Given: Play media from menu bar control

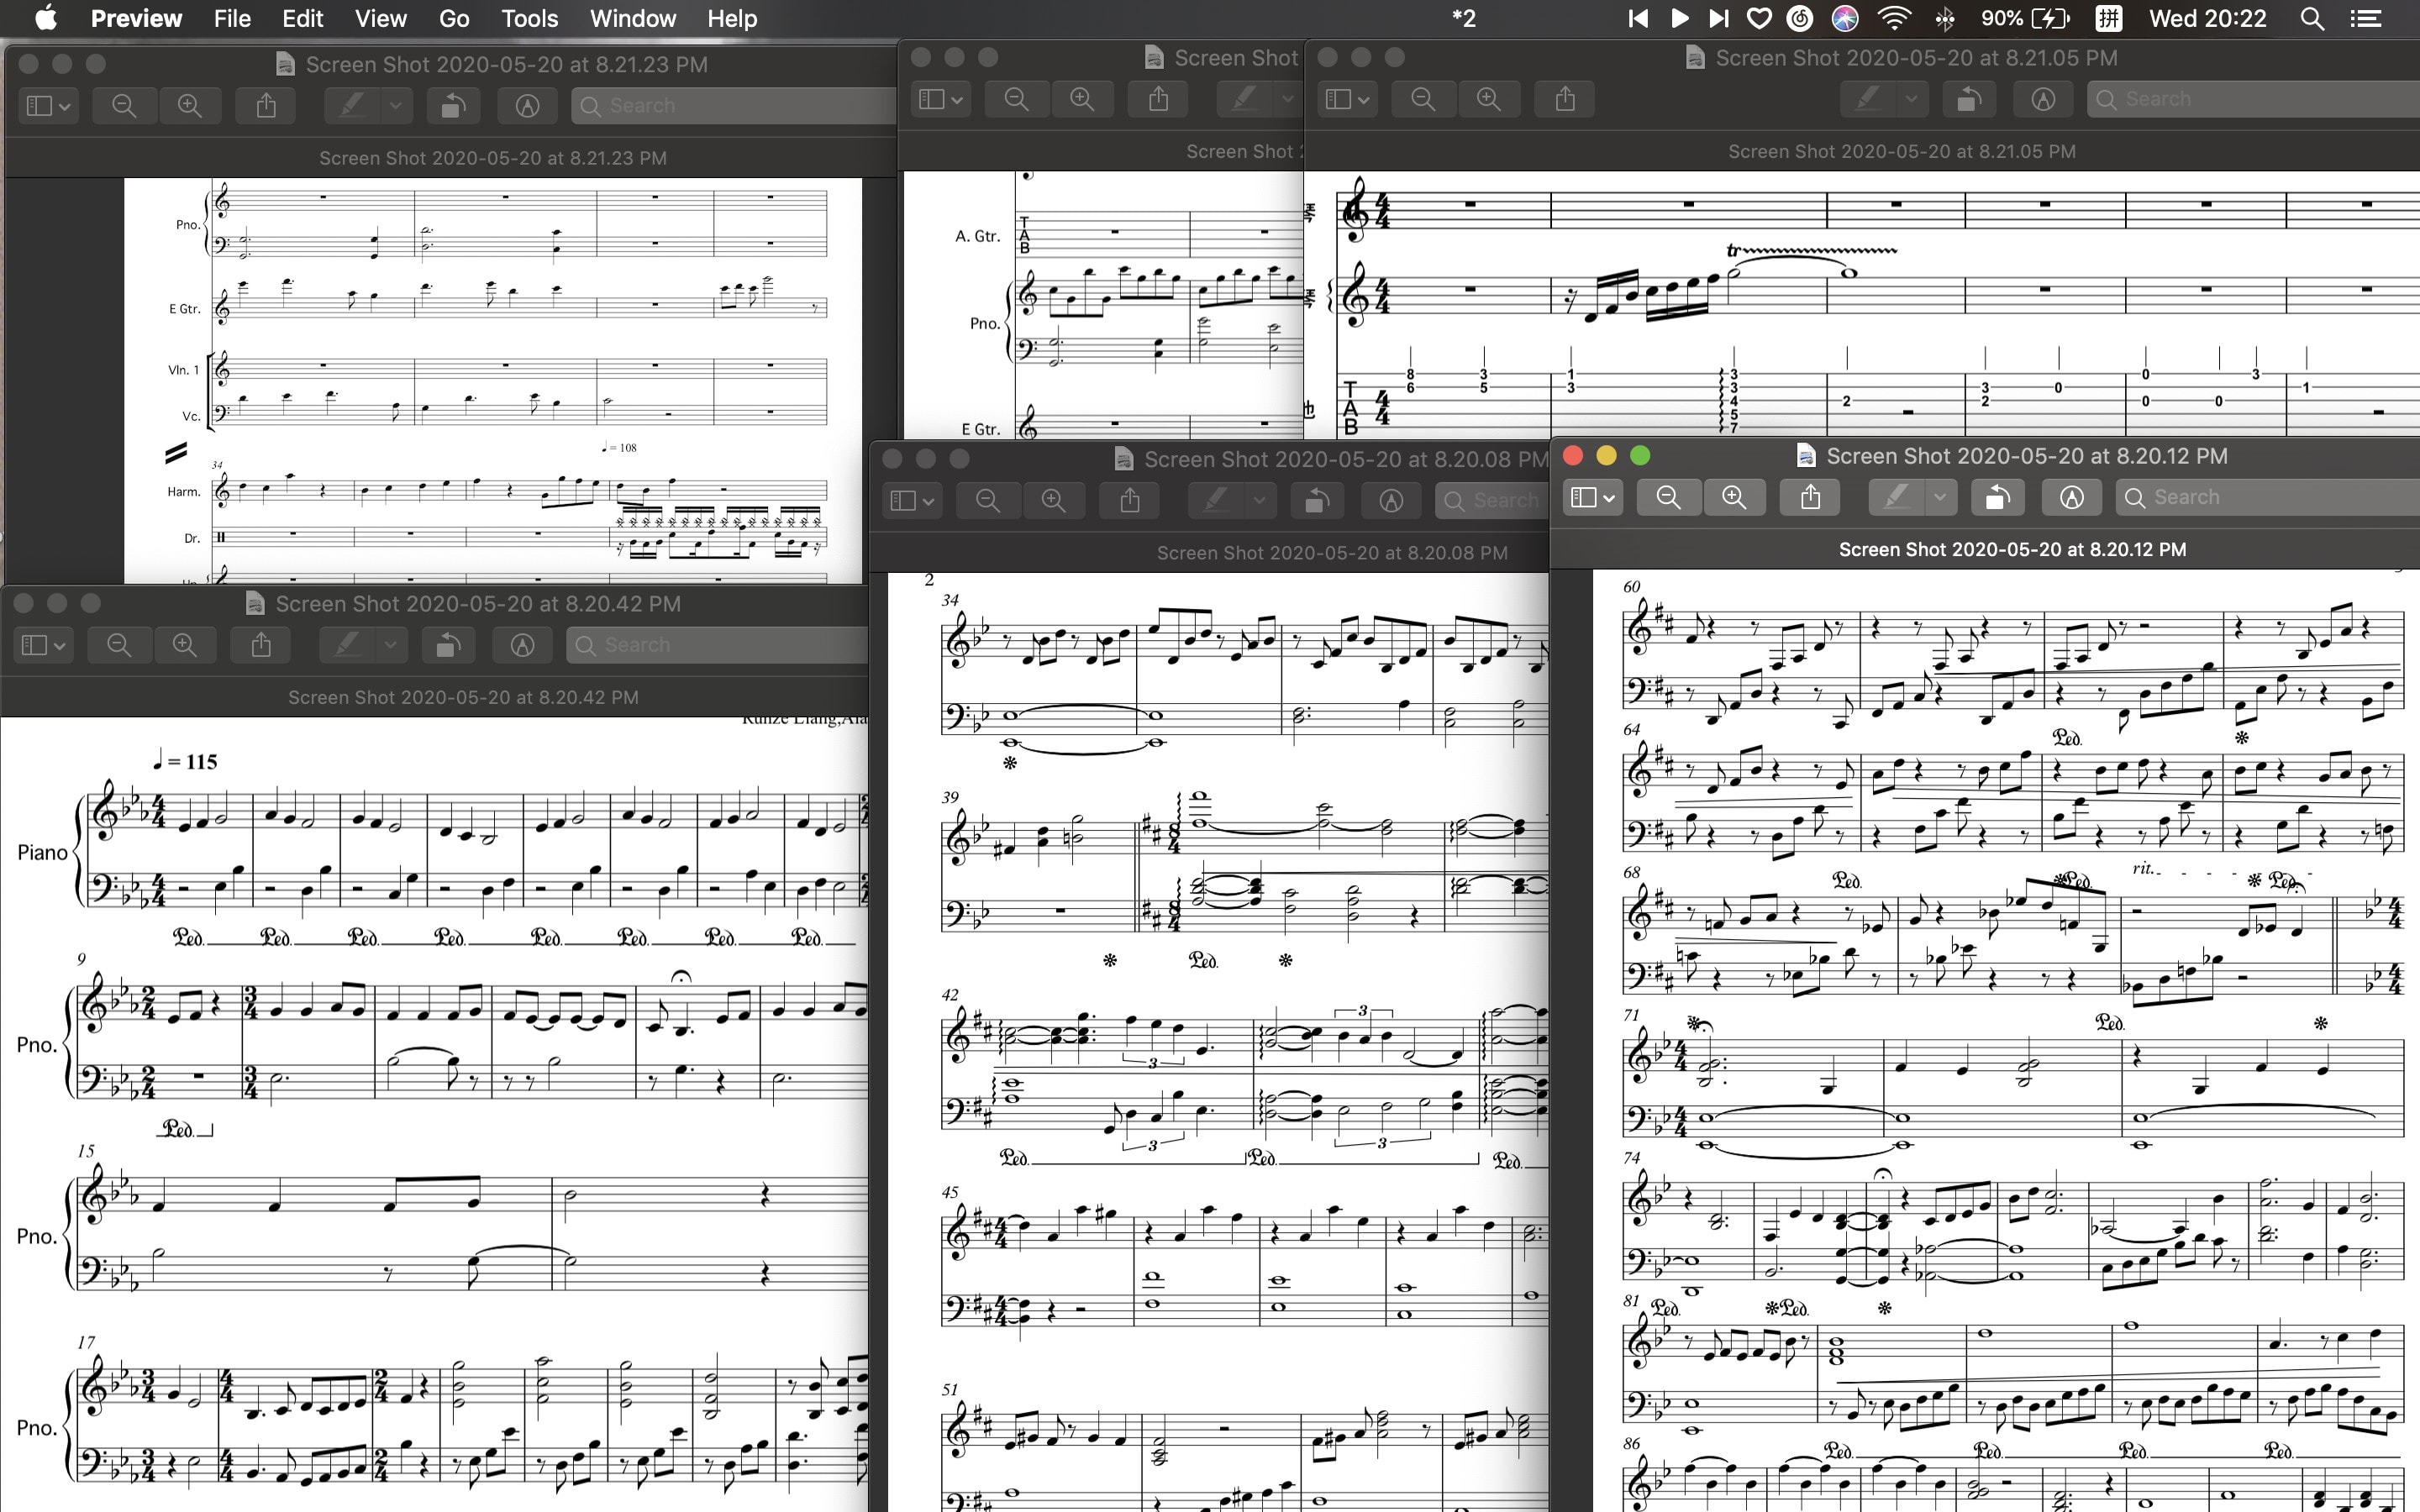Looking at the screenshot, I should point(1679,18).
